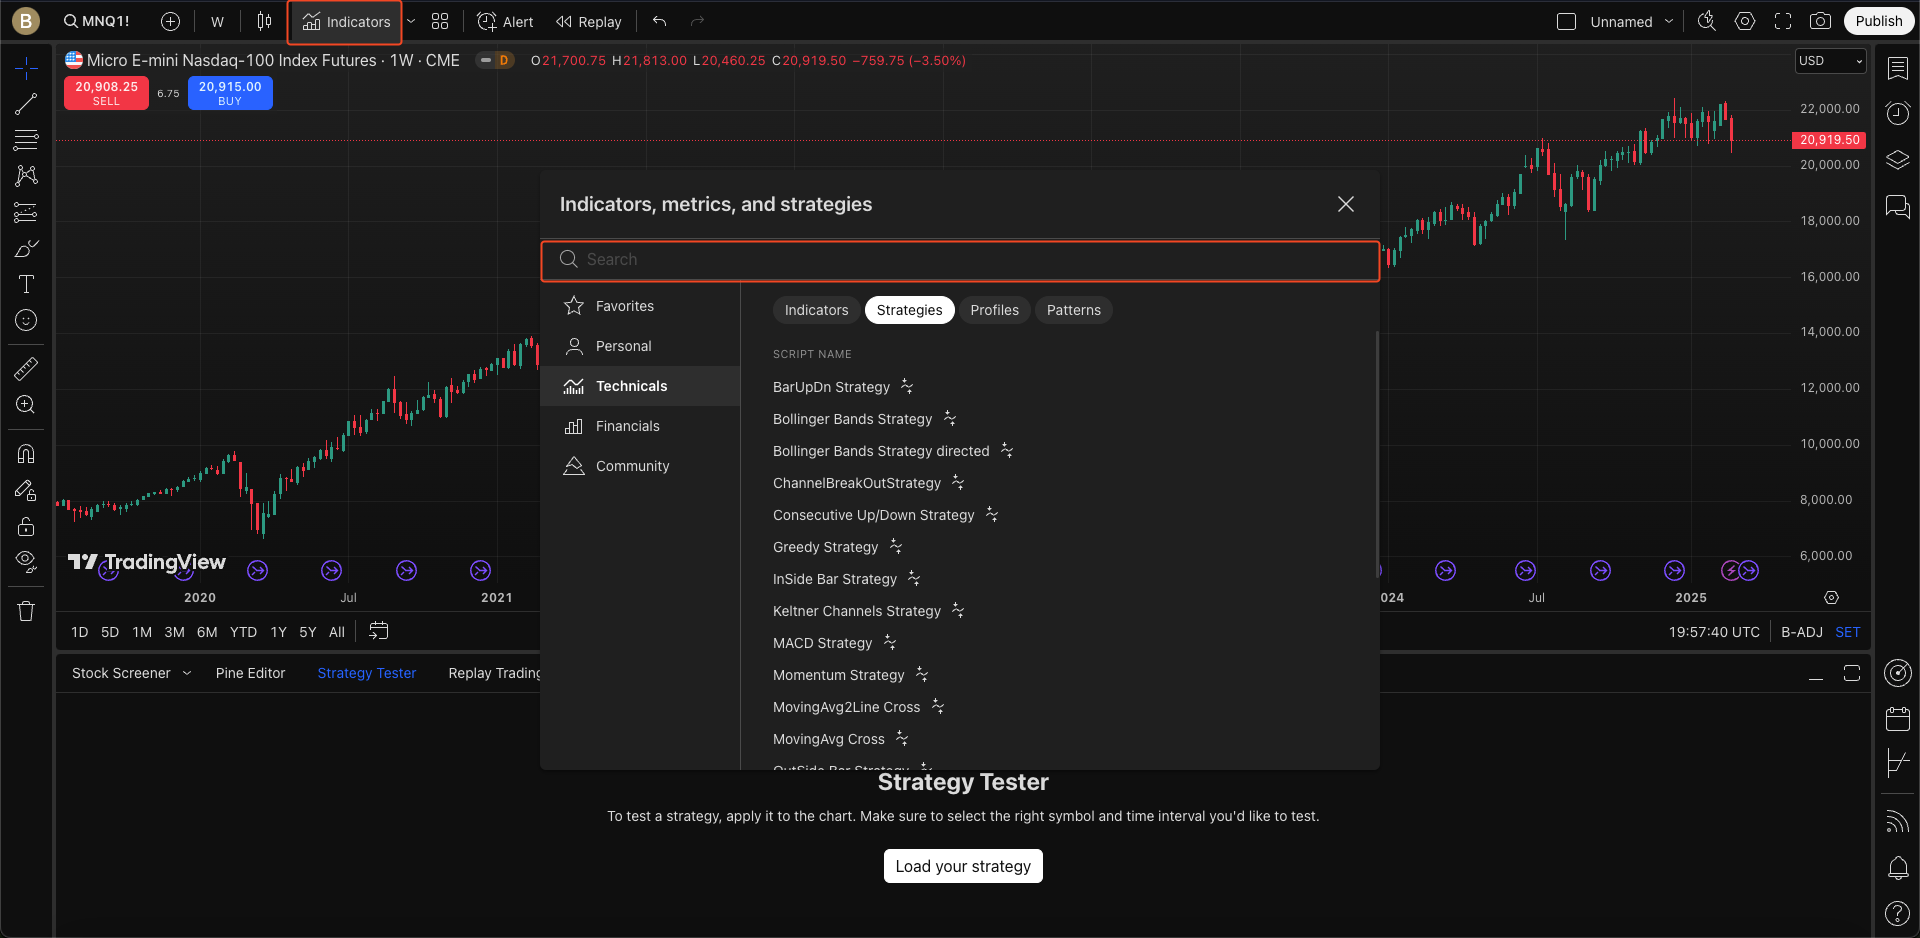Select MACD Strategy from the script list
The image size is (1920, 938).
(x=822, y=643)
